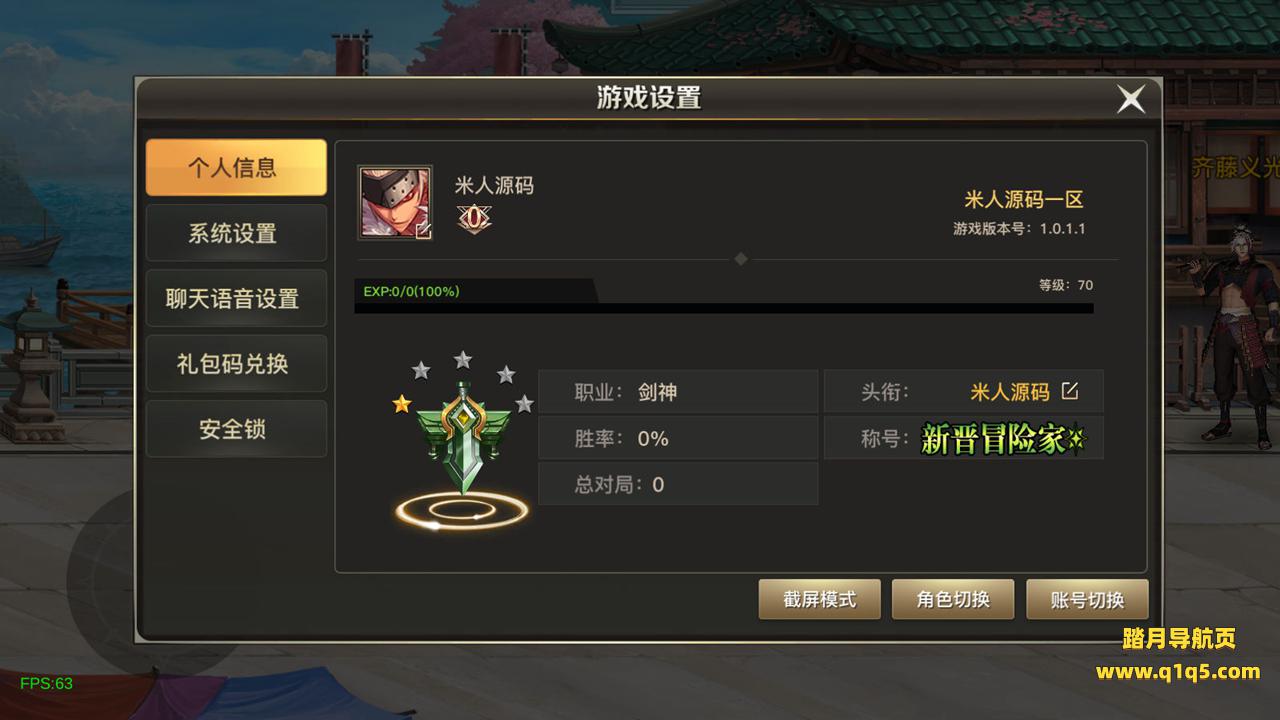Screen dimensions: 1280x720
Task: Click the 新晋冒险家 title badge
Action: [x=1003, y=439]
